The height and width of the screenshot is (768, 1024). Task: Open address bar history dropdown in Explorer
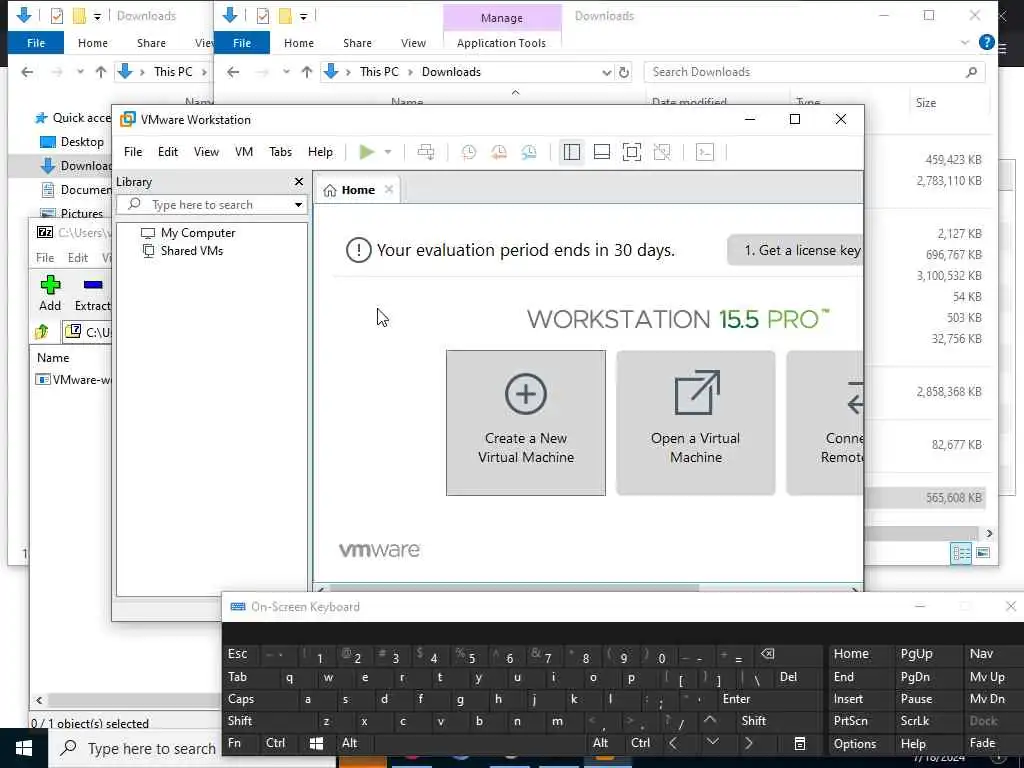coord(606,72)
